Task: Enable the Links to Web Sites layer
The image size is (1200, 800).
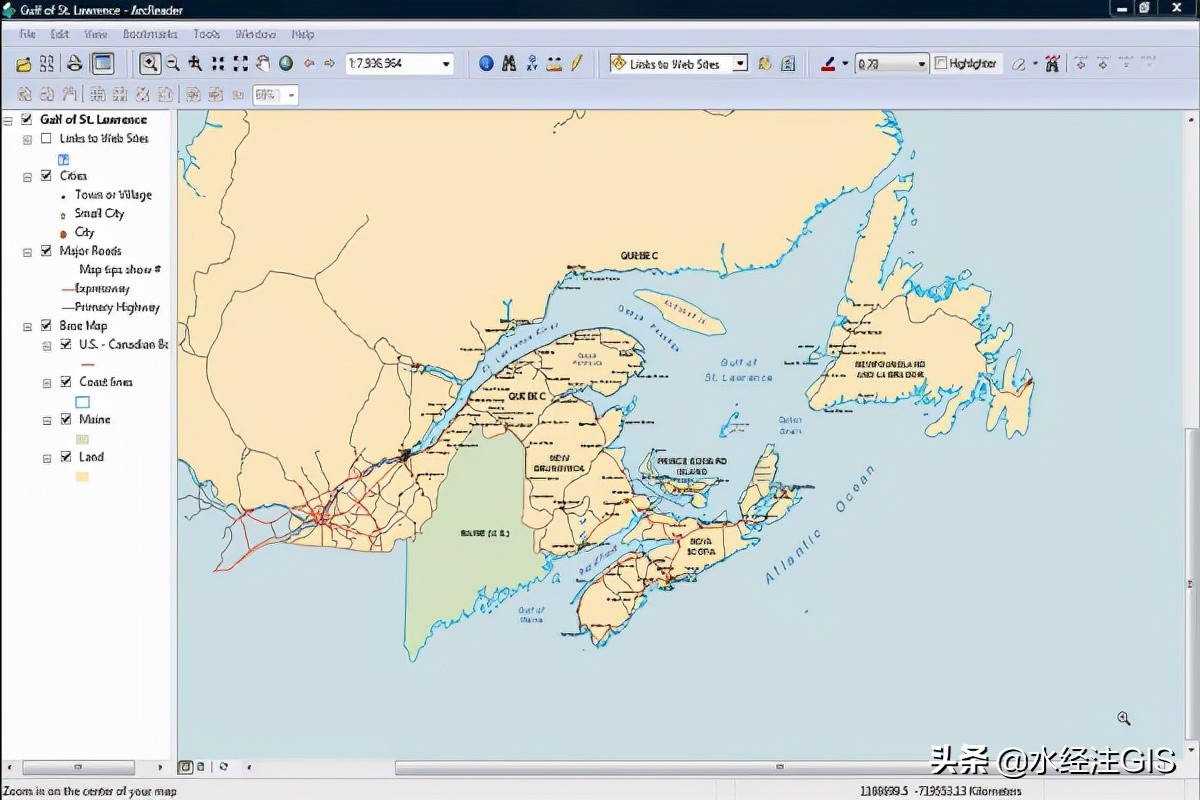Action: [x=46, y=138]
